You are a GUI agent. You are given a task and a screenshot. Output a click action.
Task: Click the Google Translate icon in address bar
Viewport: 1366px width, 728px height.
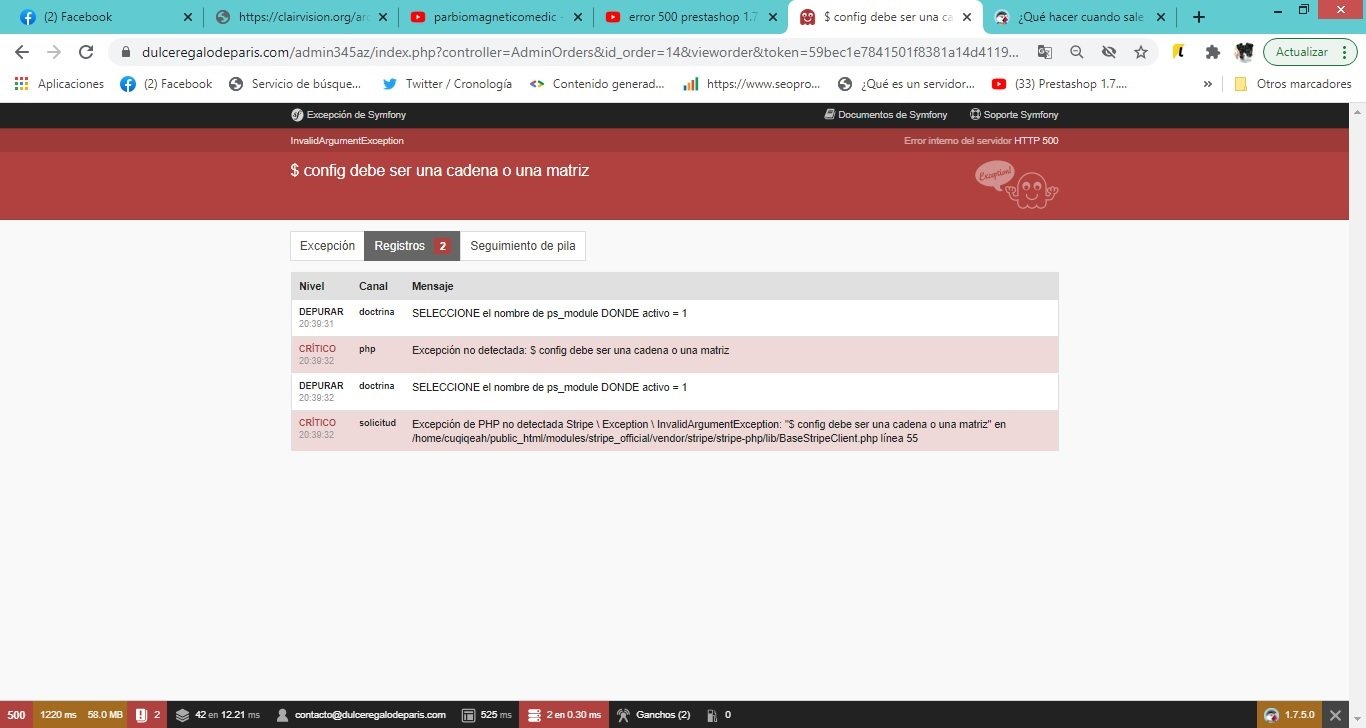(1044, 52)
